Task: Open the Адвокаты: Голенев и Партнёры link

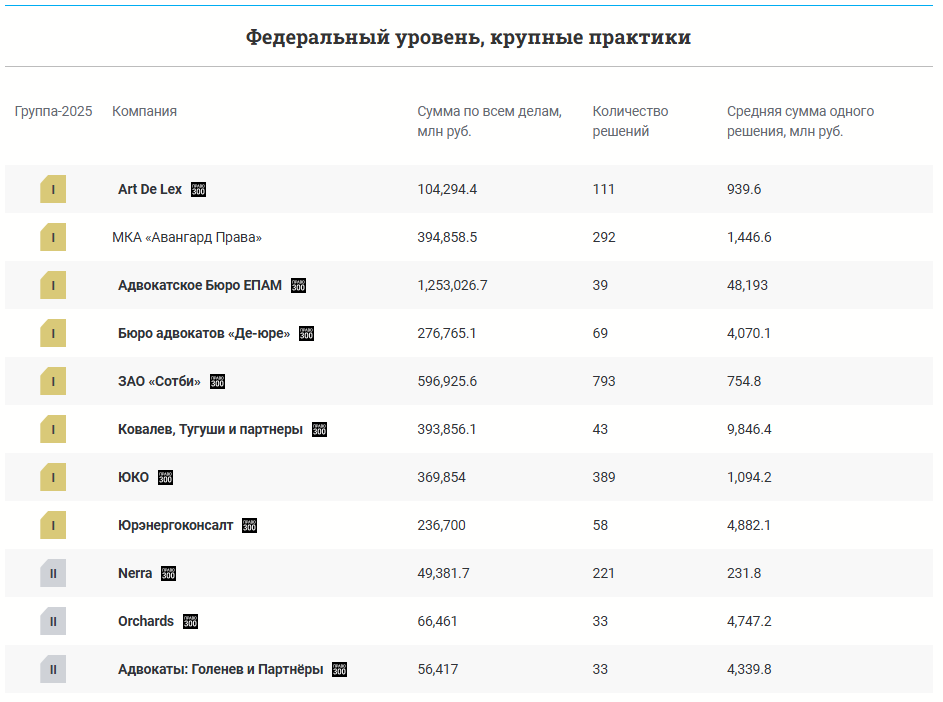Action: coord(221,670)
